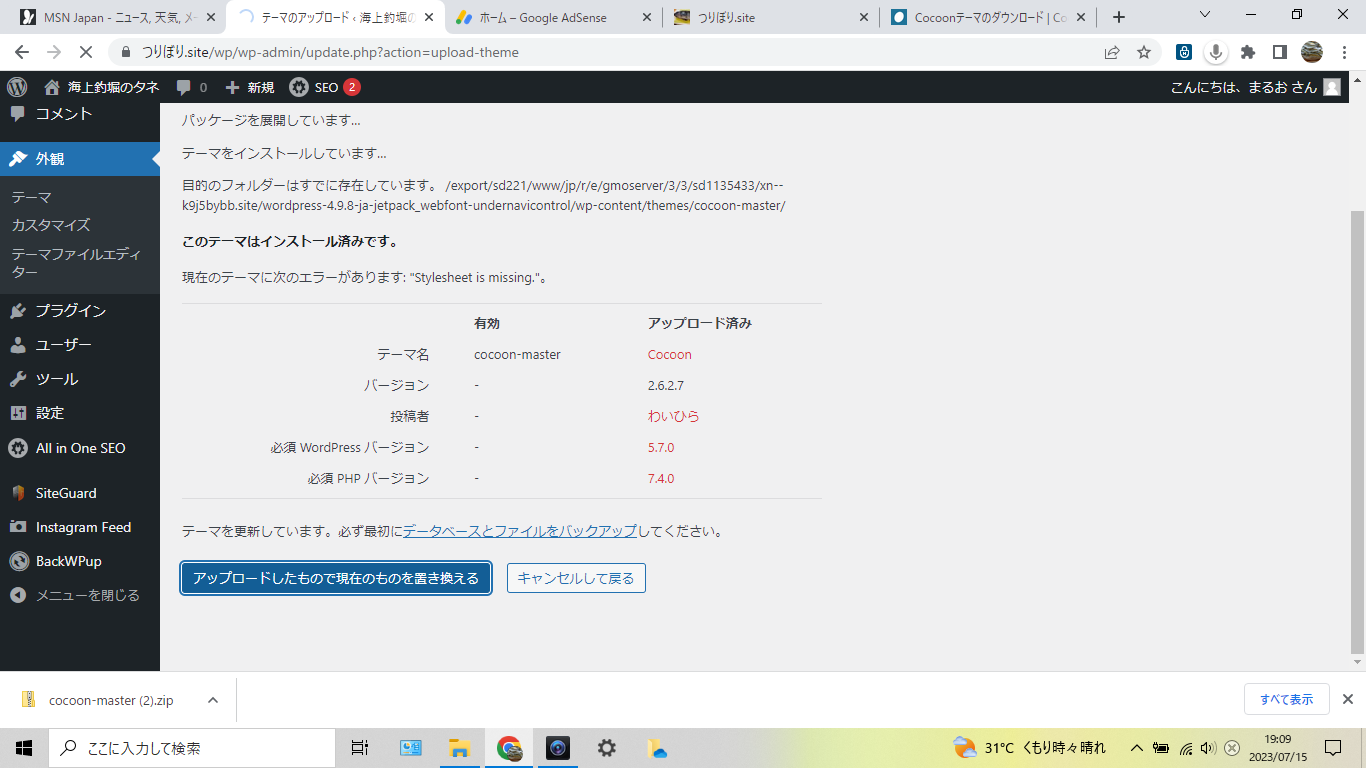Image resolution: width=1366 pixels, height=768 pixels.
Task: Open the Chrome tab search dropdown
Action: click(1204, 16)
